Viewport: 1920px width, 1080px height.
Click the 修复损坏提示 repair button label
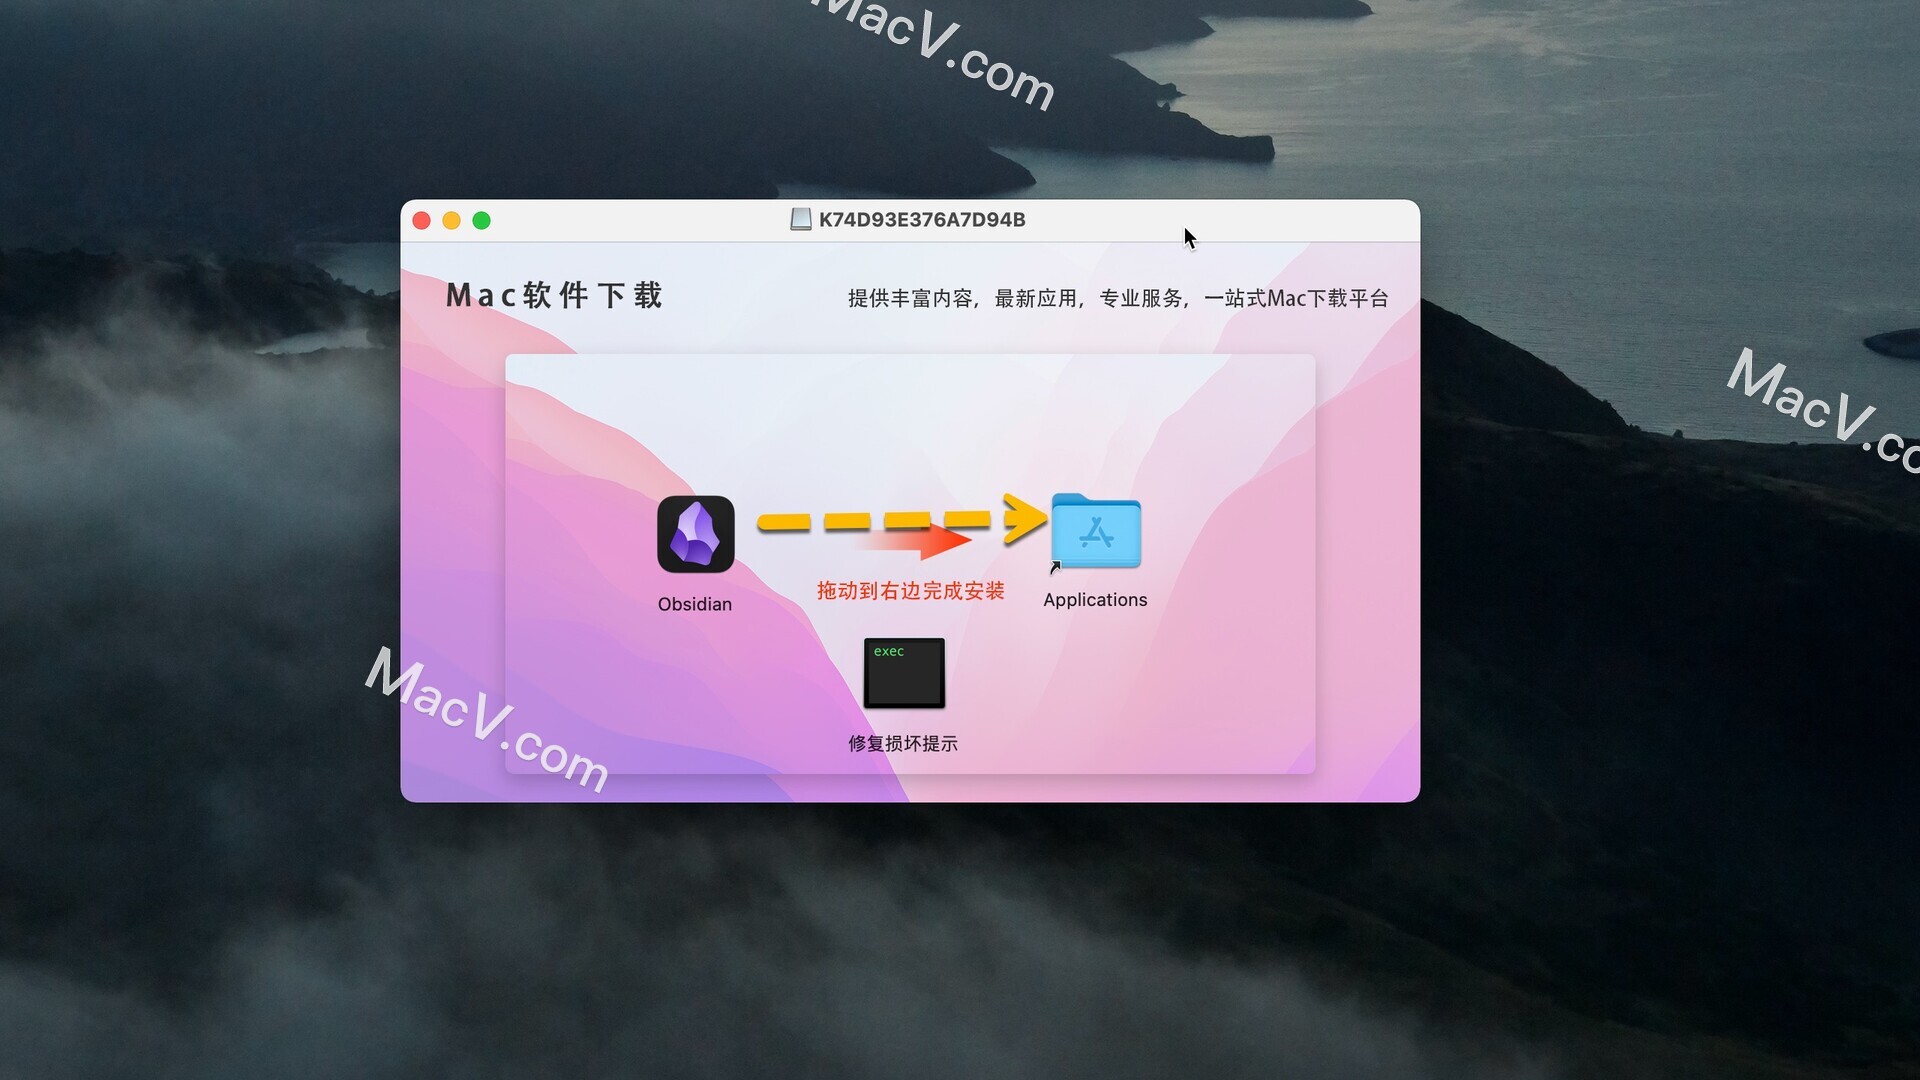(907, 740)
